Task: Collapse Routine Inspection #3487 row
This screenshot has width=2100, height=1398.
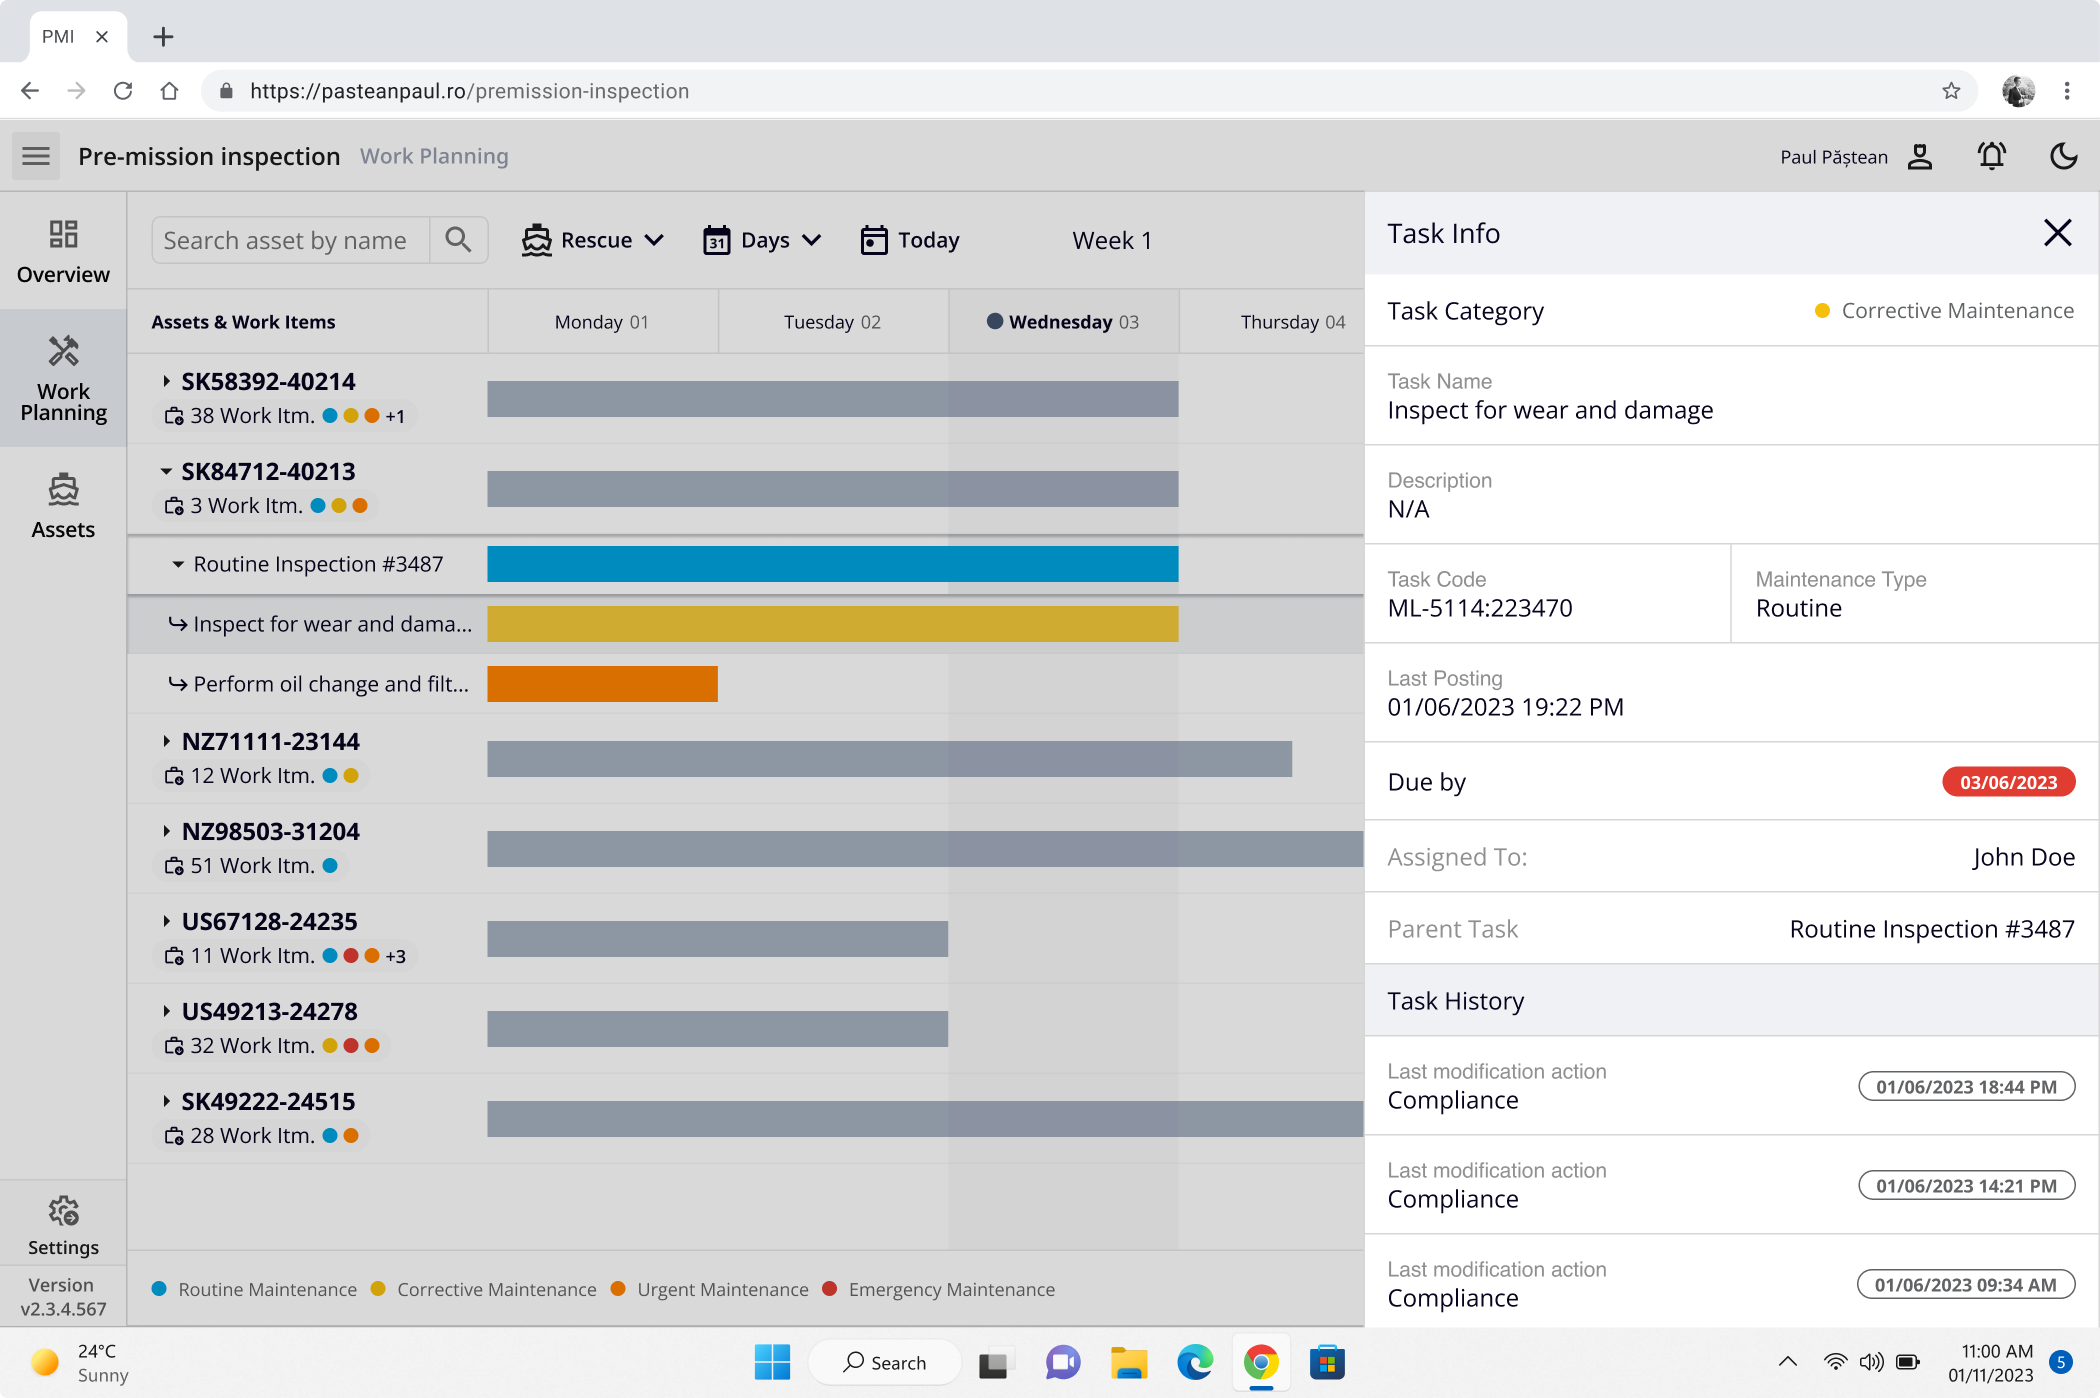Action: (178, 564)
